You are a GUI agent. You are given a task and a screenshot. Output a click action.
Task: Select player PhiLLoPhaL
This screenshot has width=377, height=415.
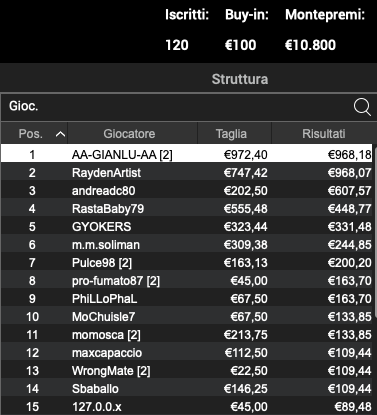tap(187, 298)
